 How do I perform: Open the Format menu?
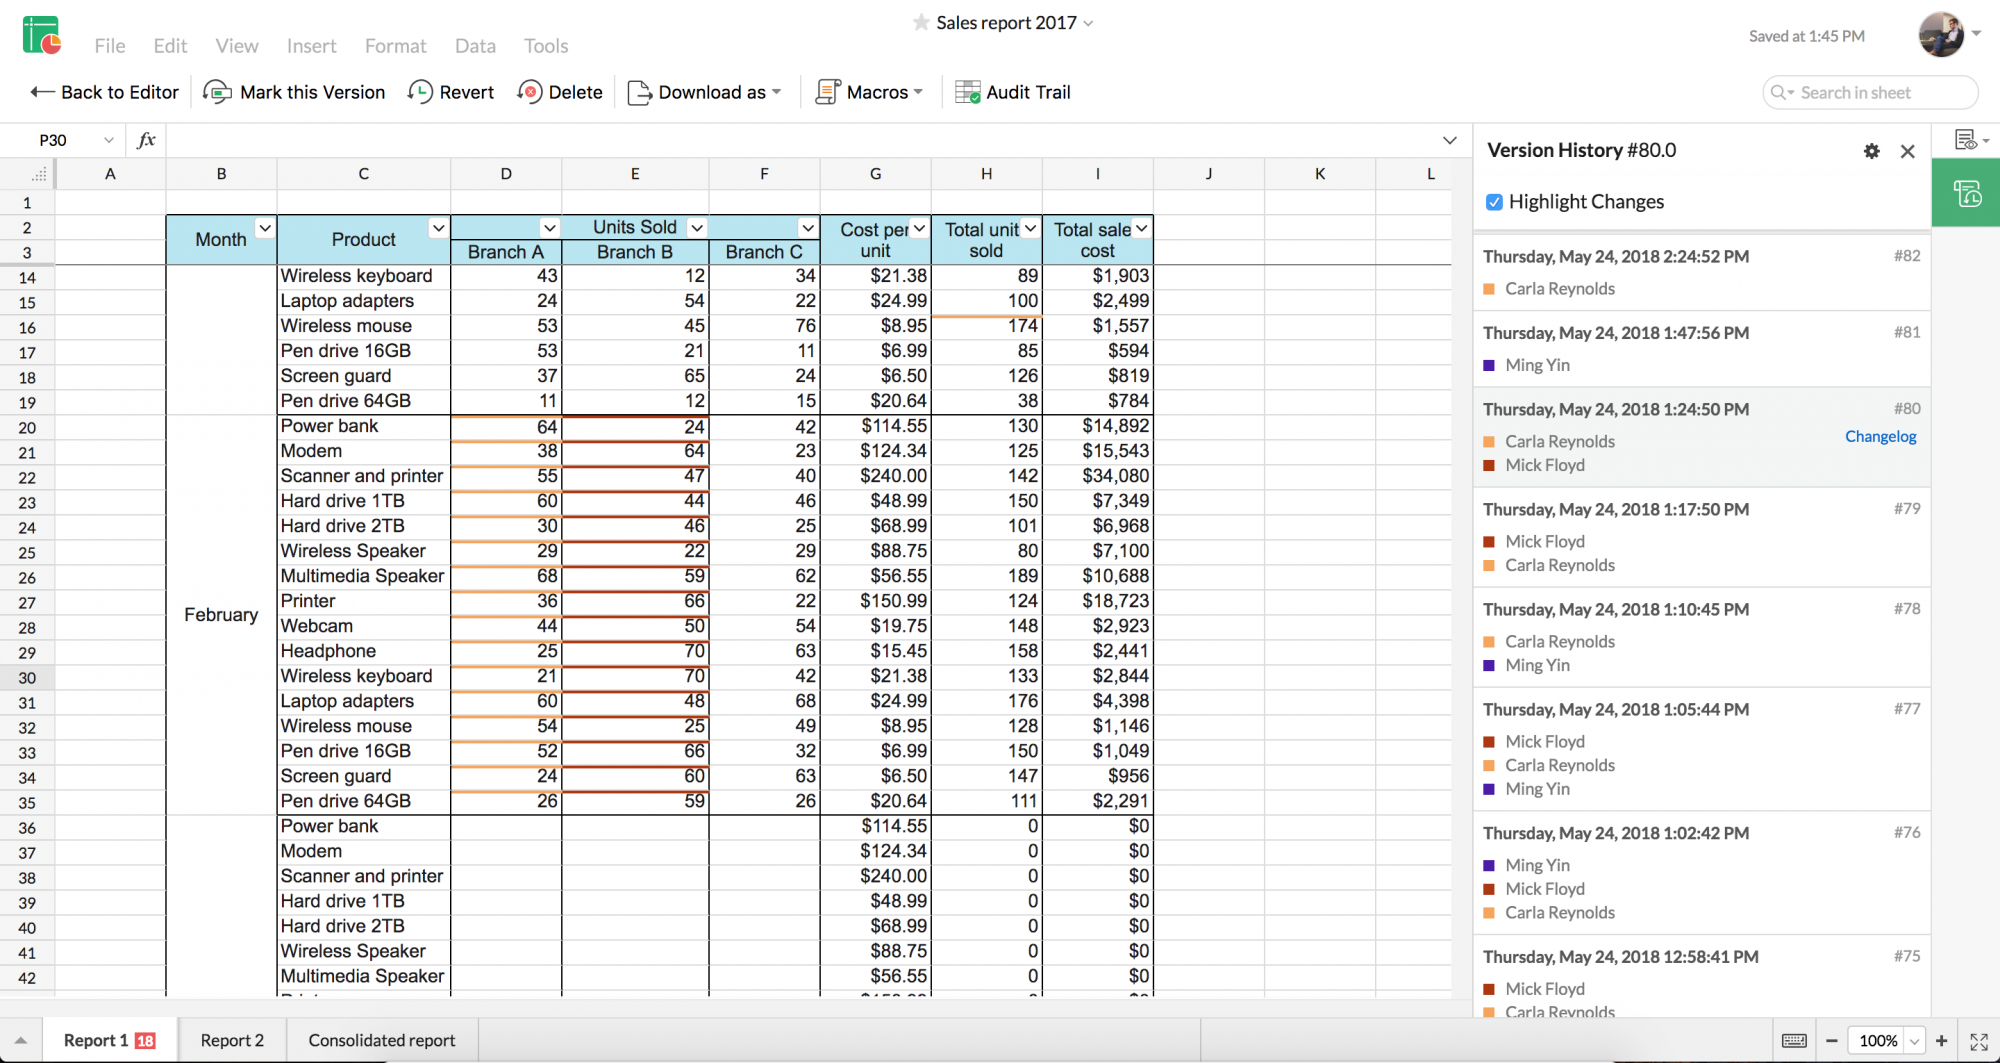[x=395, y=46]
